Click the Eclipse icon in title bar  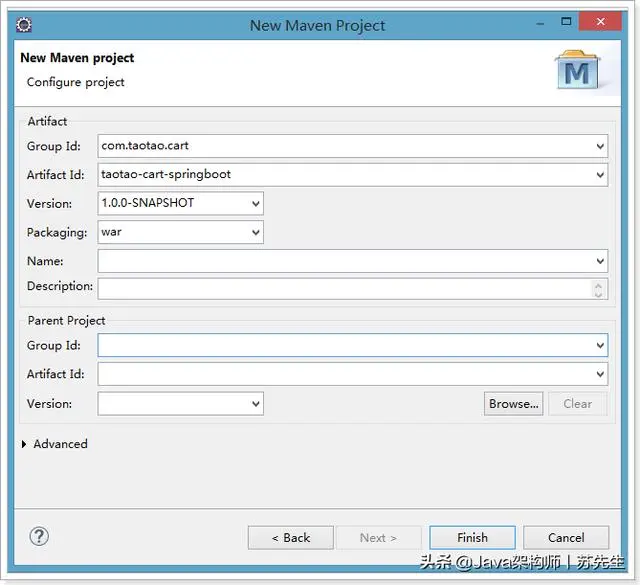(x=24, y=25)
